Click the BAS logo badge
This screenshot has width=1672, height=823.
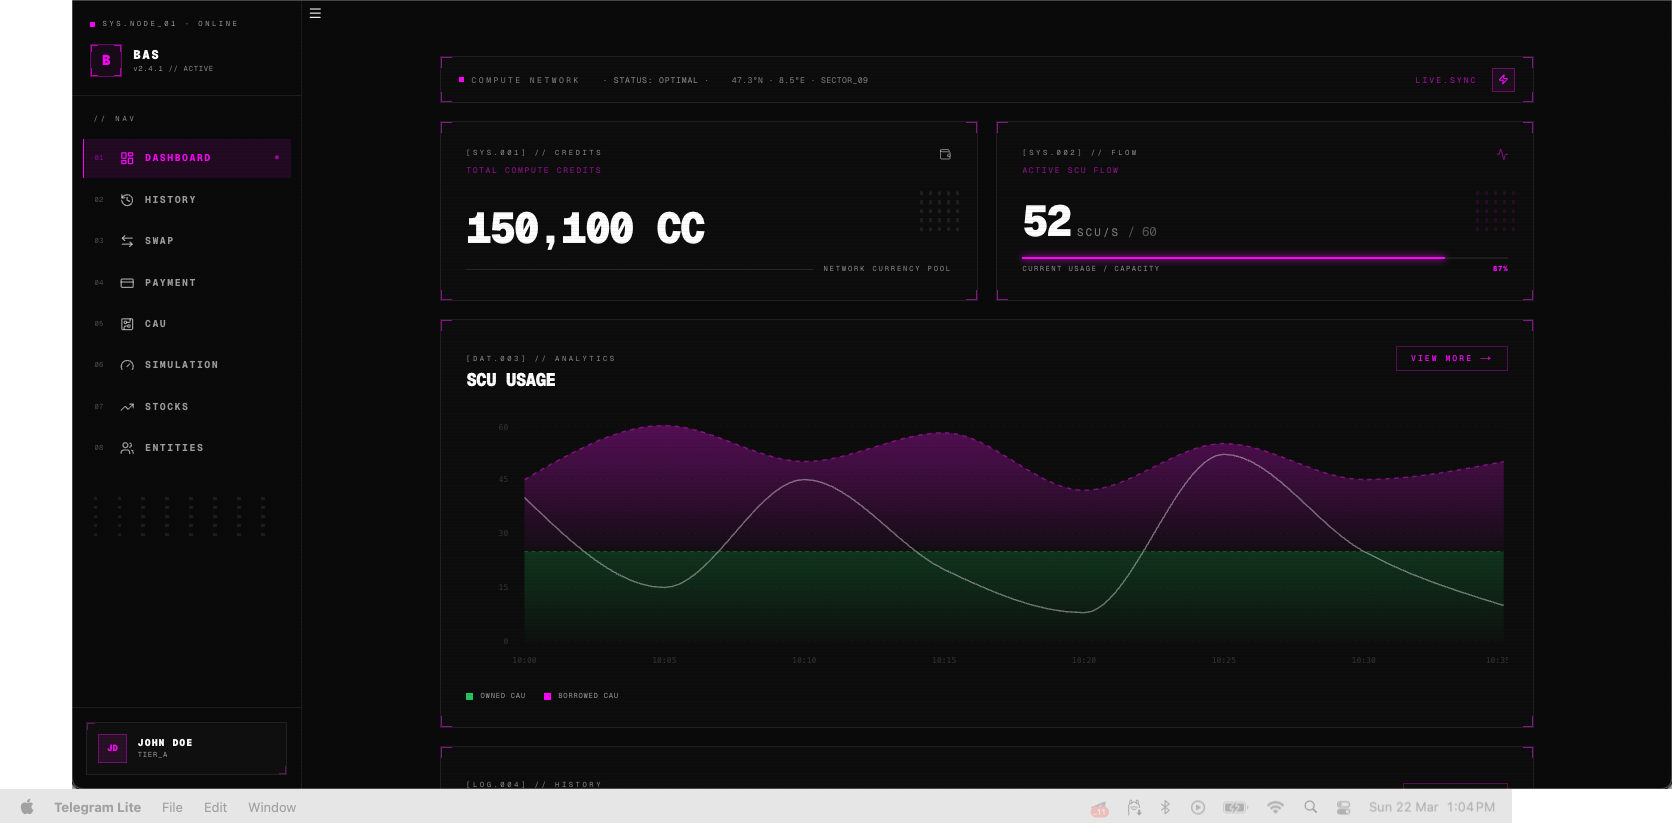point(106,61)
